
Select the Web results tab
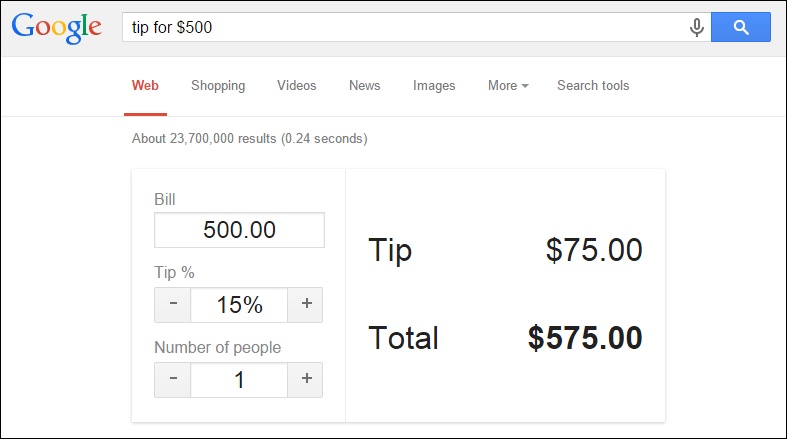[x=145, y=85]
